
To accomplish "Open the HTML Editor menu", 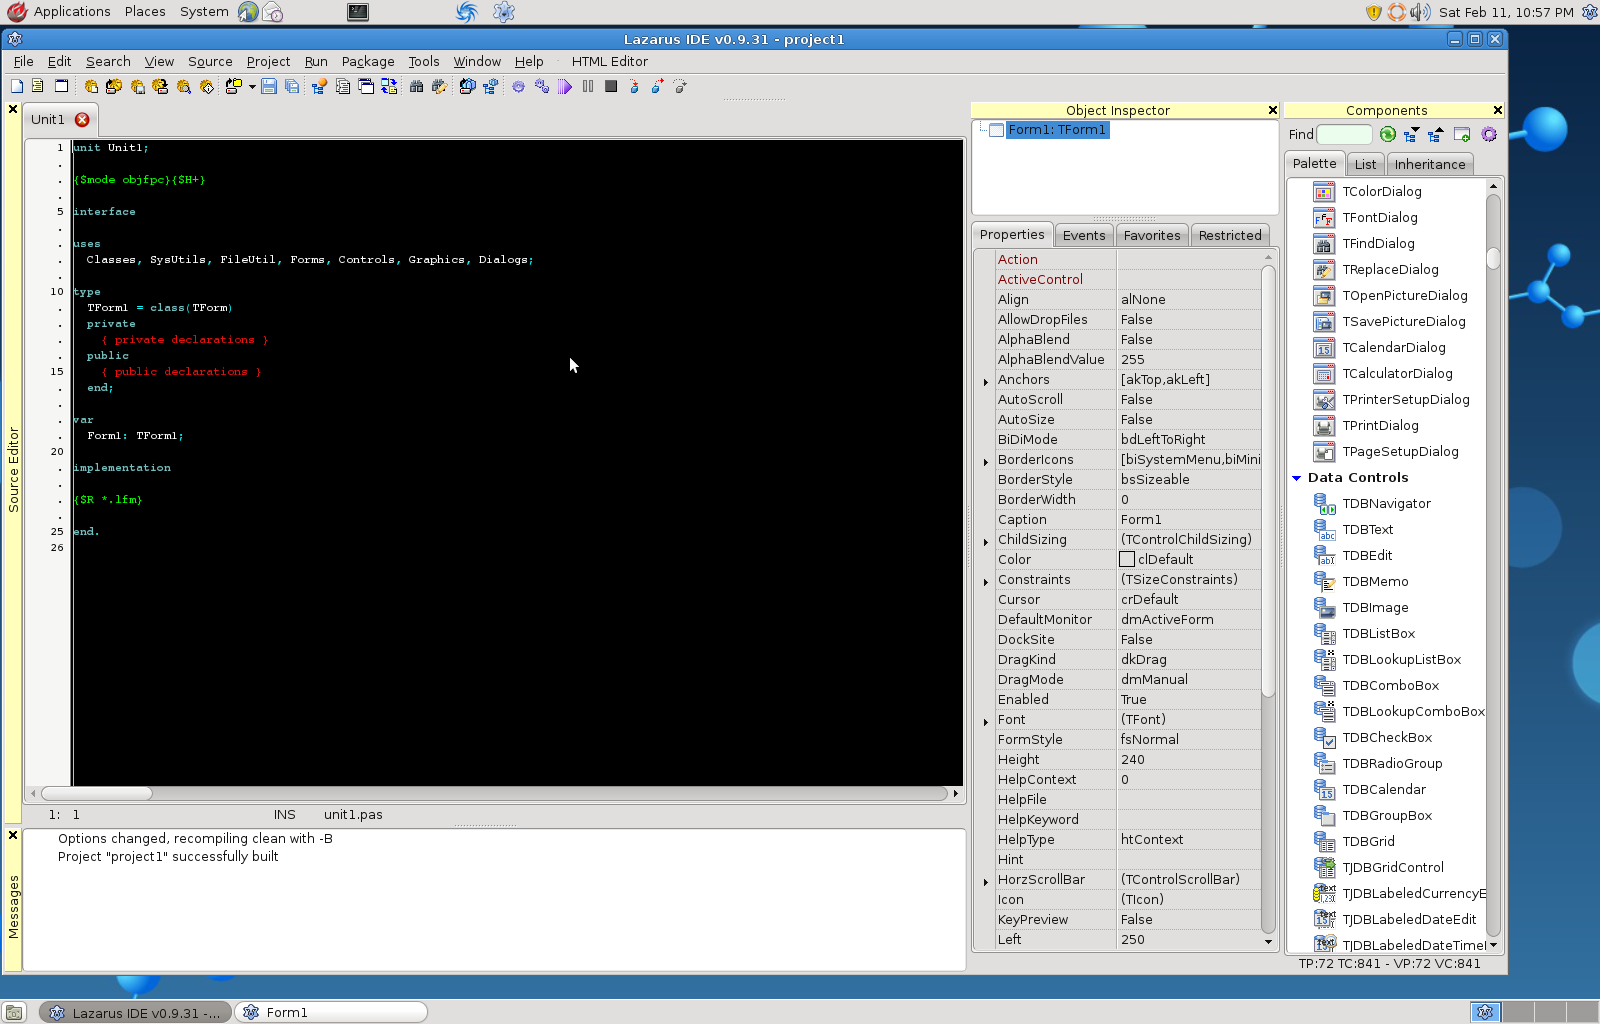I will point(609,61).
